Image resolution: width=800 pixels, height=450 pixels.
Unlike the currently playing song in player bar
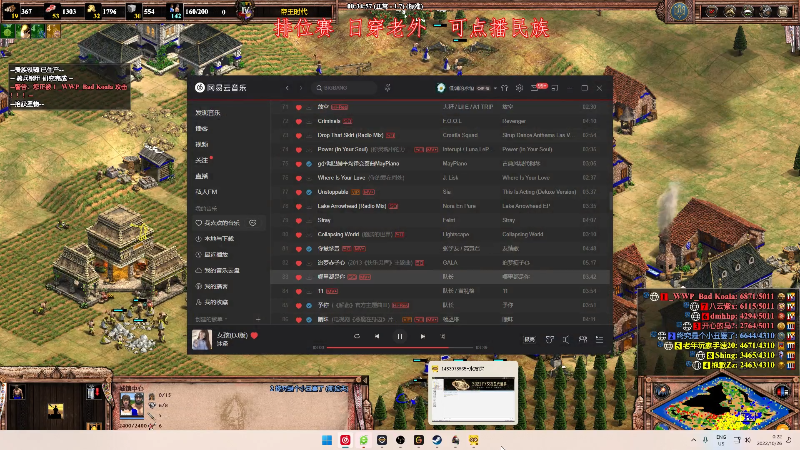[254, 335]
